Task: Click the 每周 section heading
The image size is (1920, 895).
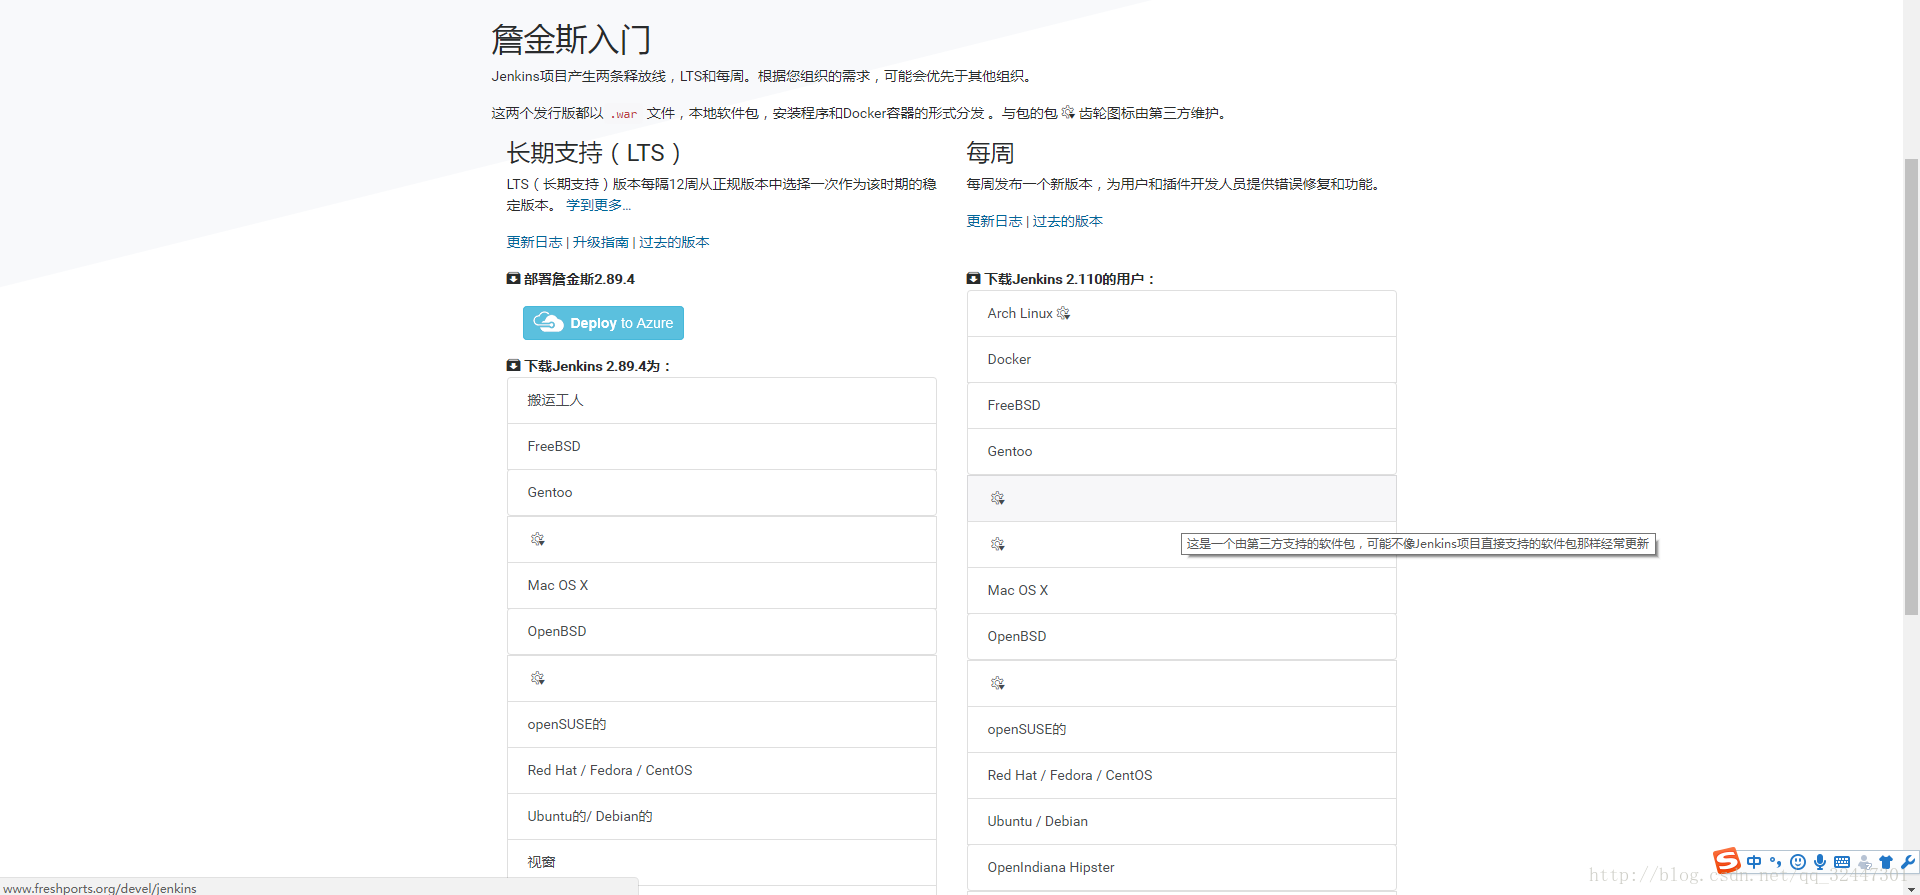Action: pyautogui.click(x=990, y=153)
